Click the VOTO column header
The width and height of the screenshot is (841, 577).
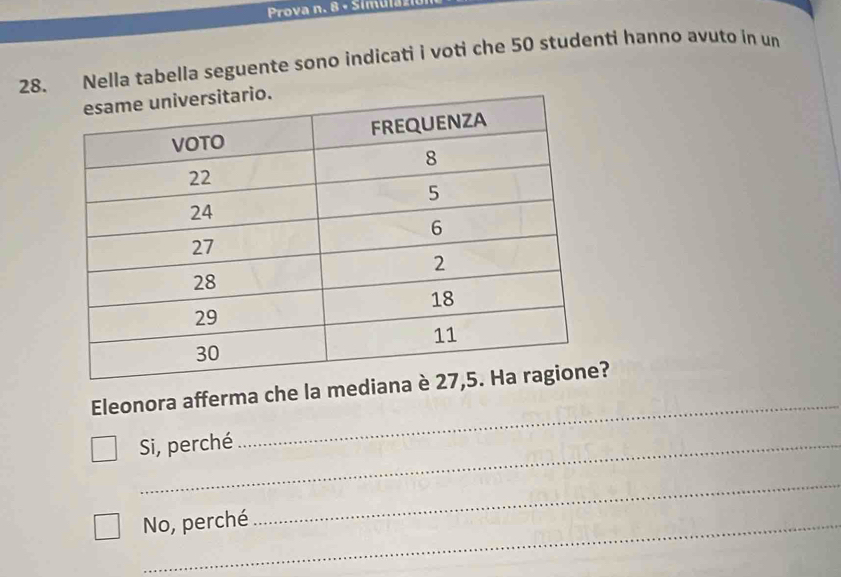tap(198, 143)
